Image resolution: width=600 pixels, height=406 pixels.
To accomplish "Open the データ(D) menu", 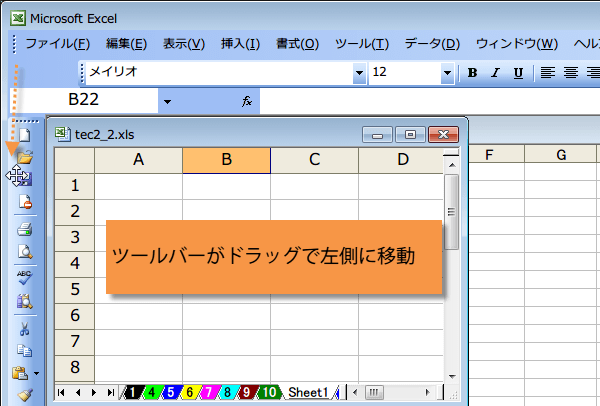I will (432, 44).
